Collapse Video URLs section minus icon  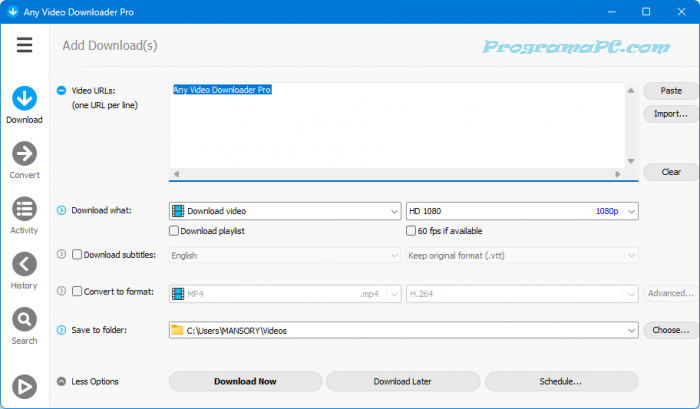point(61,91)
